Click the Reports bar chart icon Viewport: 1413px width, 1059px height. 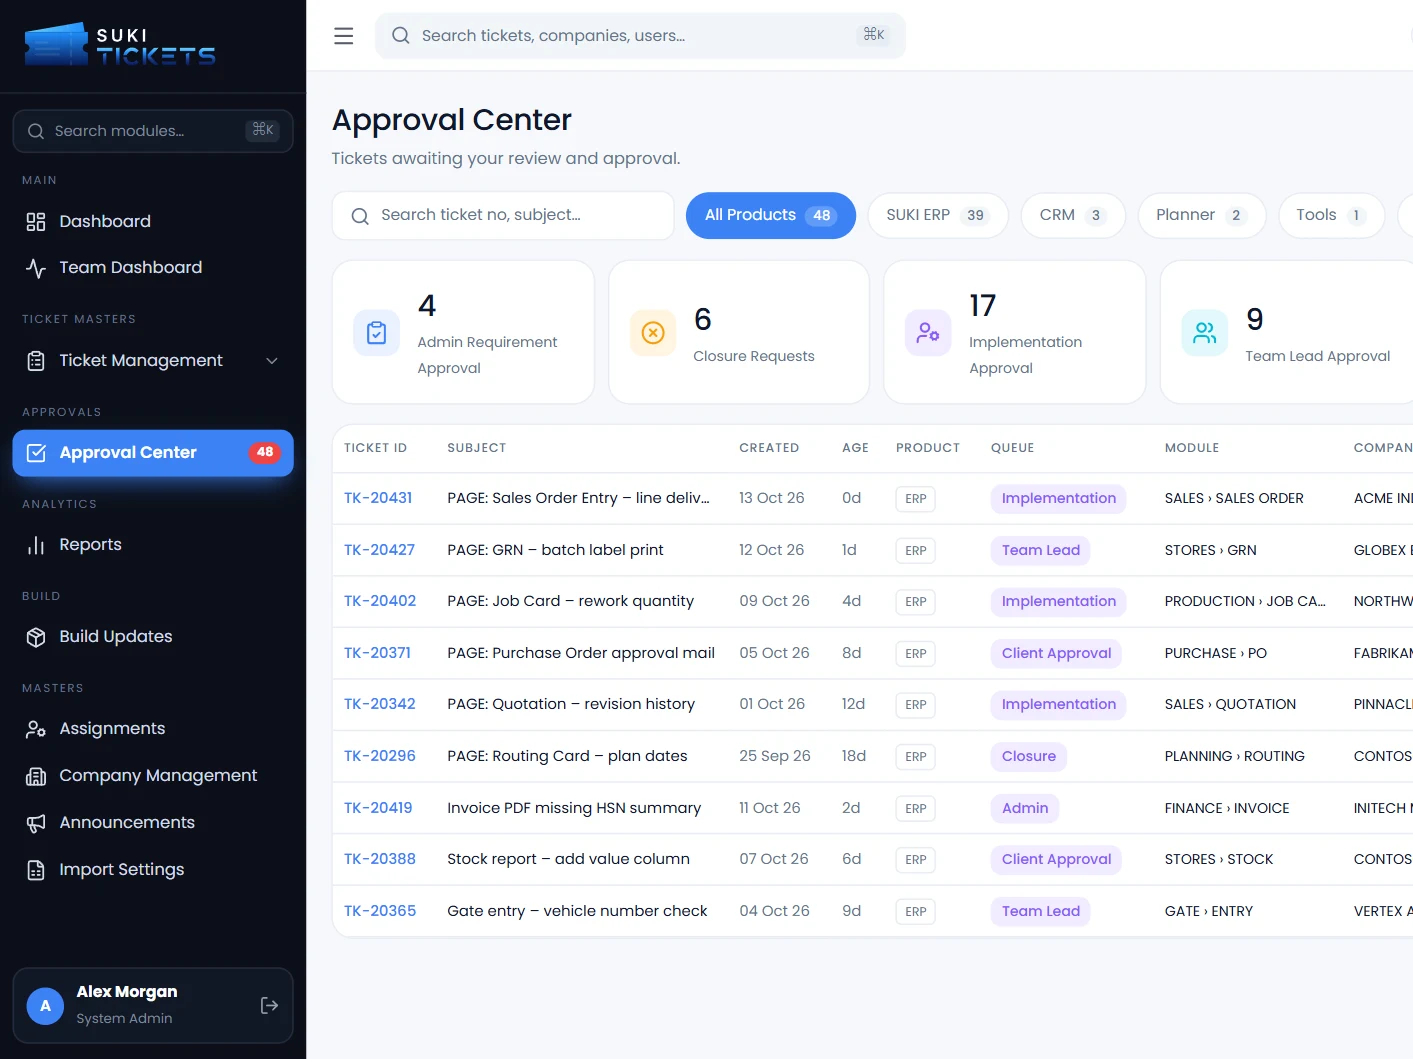pyautogui.click(x=36, y=545)
